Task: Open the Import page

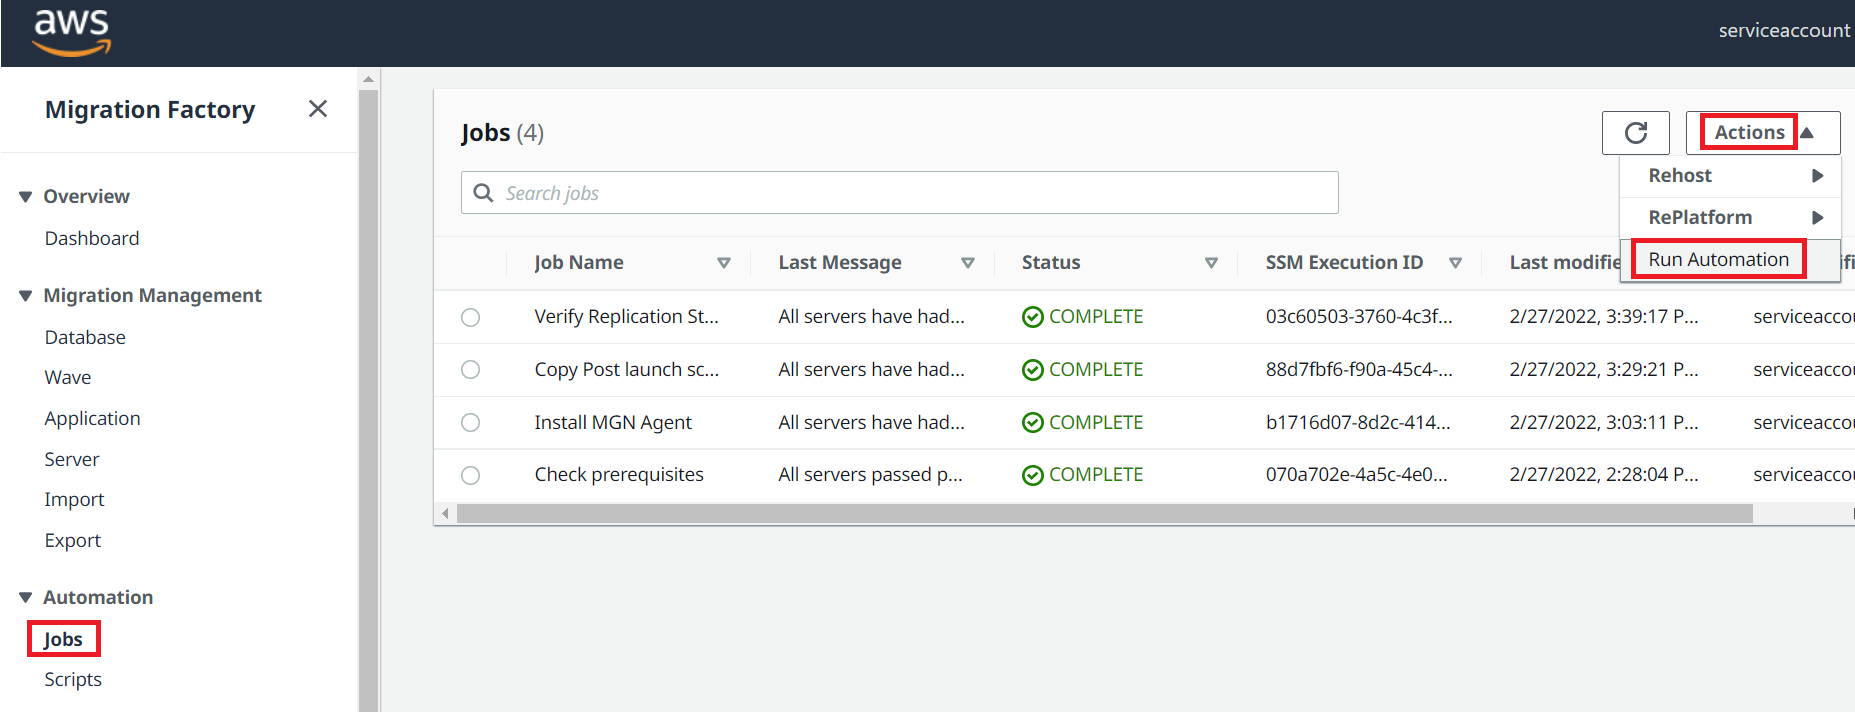Action: coord(74,500)
